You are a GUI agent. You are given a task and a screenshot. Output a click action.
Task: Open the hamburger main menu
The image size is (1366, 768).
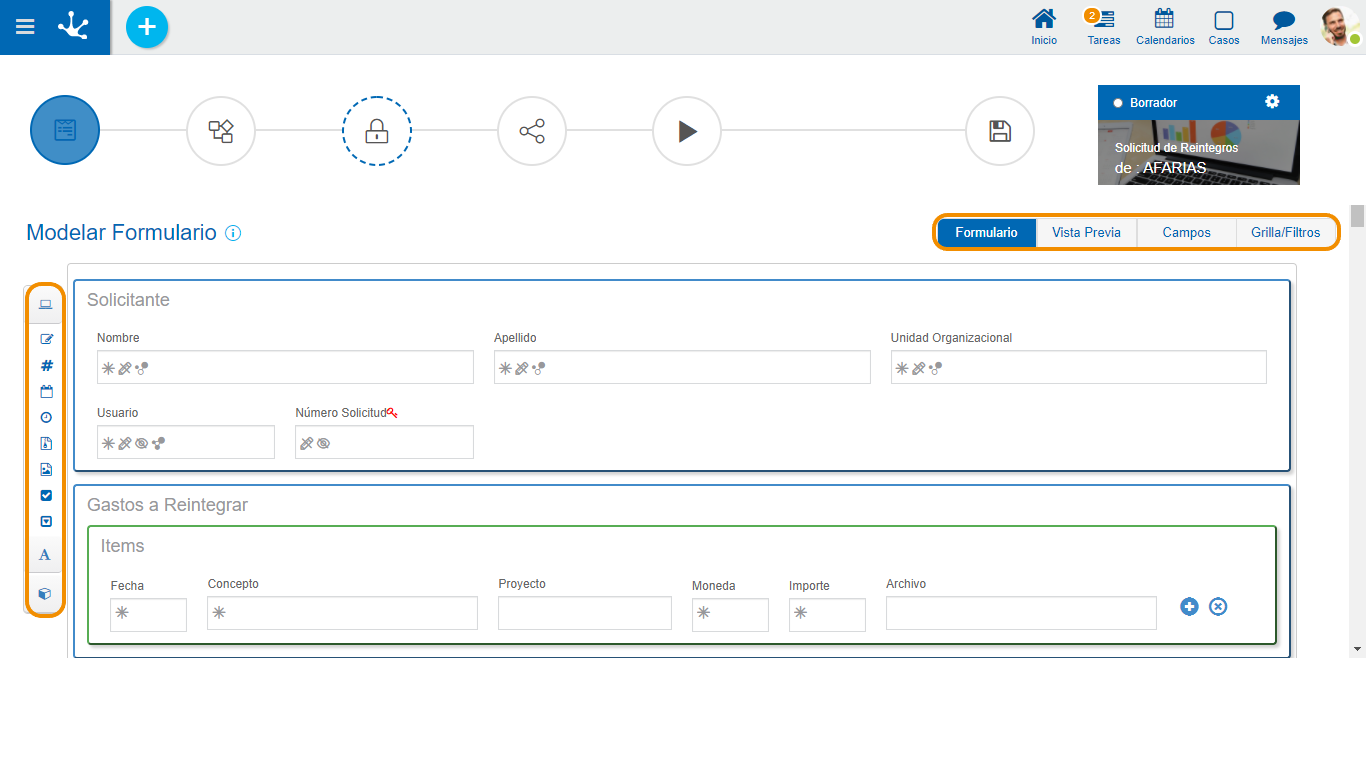(x=25, y=27)
